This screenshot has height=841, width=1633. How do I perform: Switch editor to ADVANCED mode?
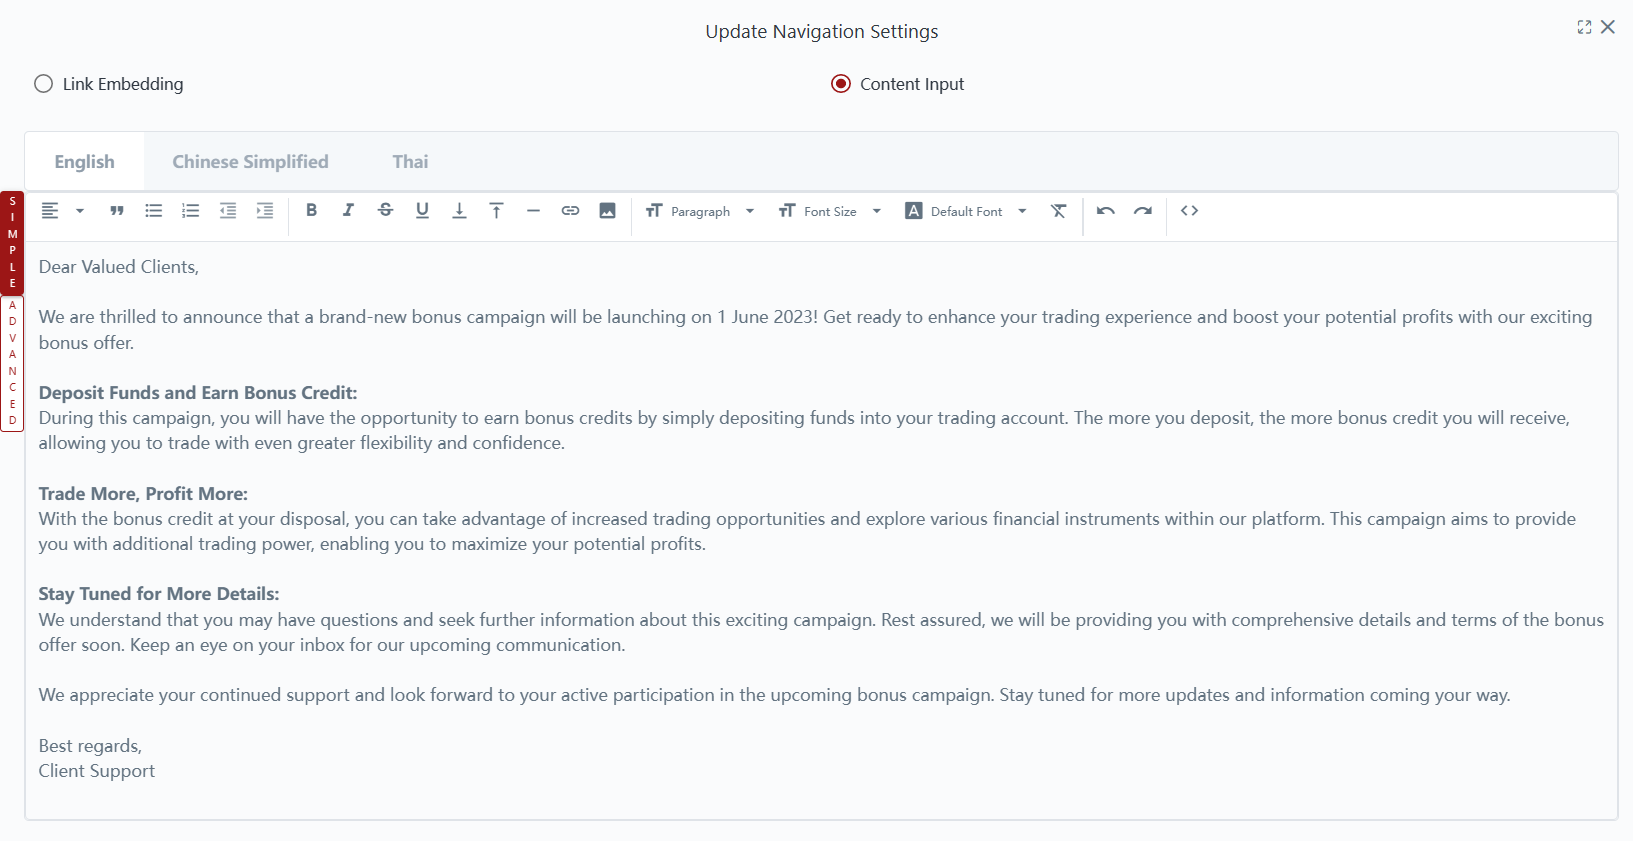(12, 363)
